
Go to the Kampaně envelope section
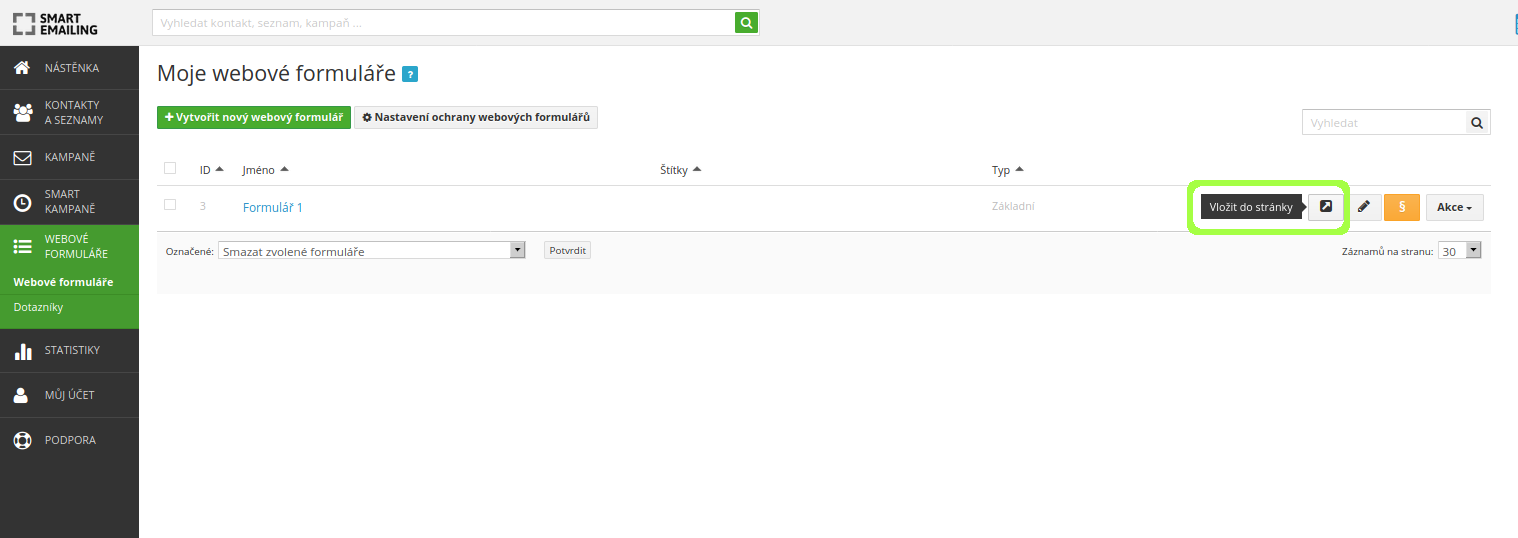click(x=69, y=158)
